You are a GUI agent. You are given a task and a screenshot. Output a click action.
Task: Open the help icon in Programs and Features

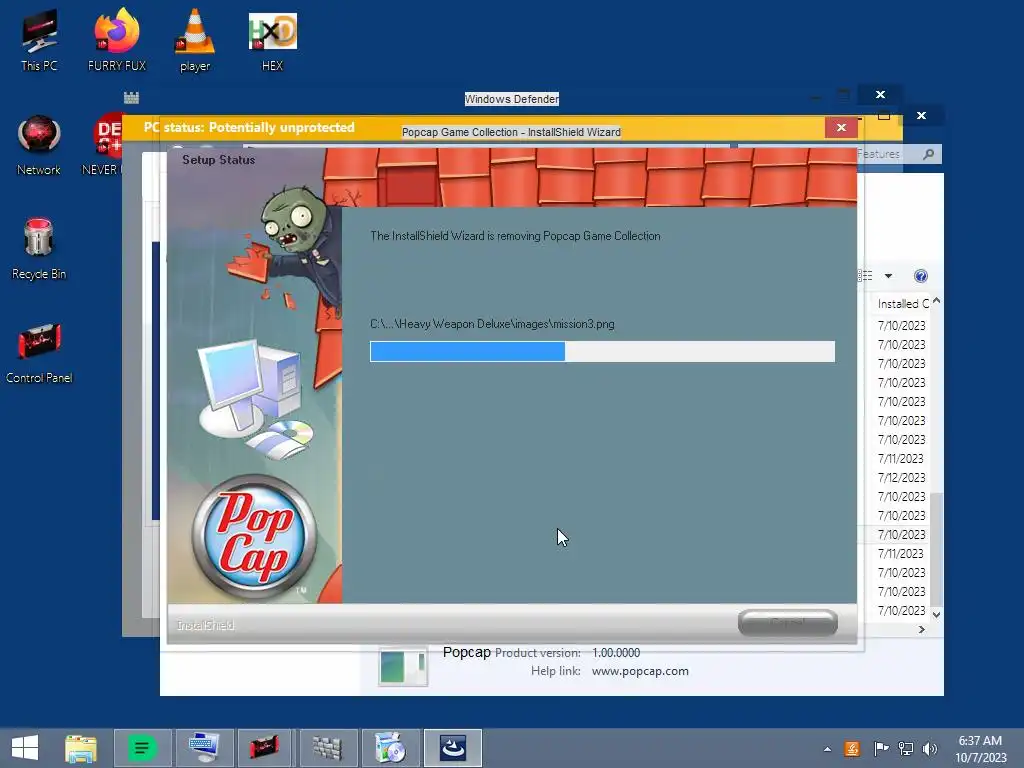921,276
